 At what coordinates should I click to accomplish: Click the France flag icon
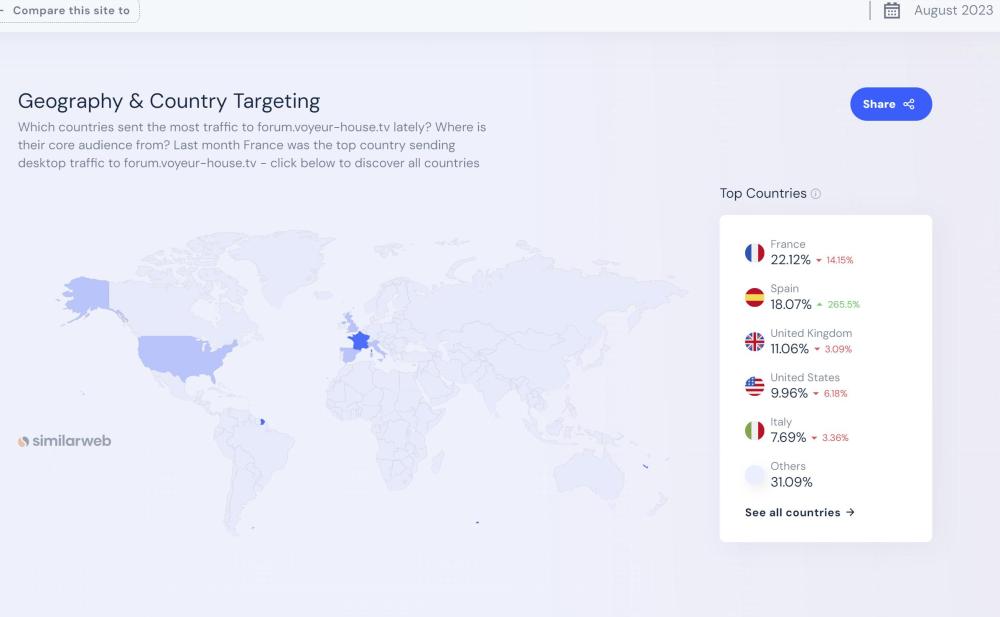(754, 252)
